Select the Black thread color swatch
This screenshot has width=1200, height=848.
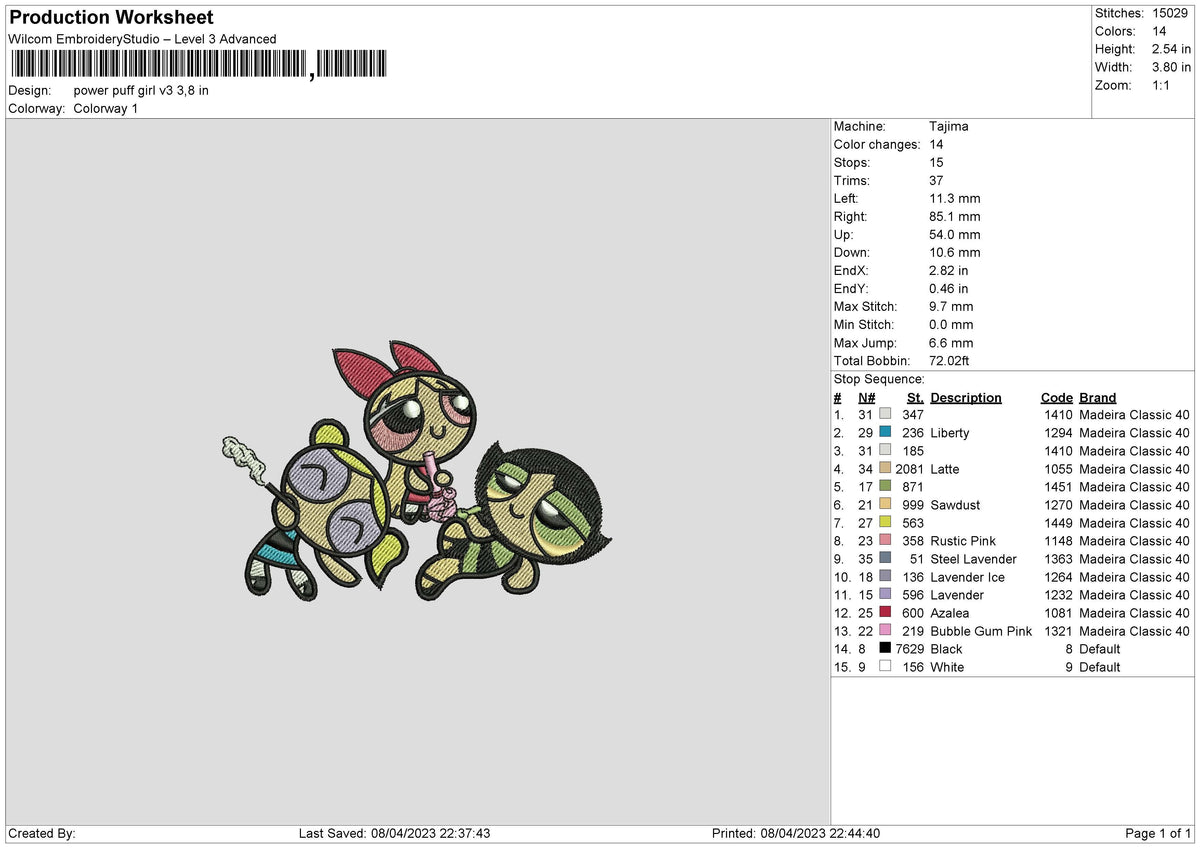[x=885, y=649]
